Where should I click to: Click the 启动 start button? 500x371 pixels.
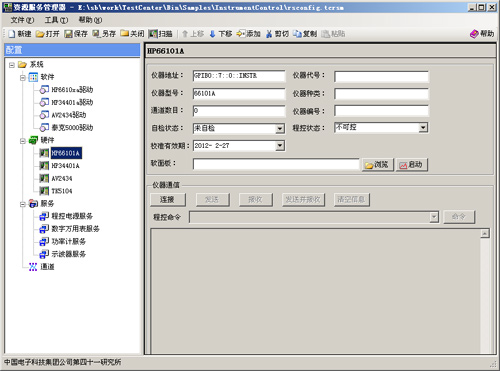tap(412, 165)
